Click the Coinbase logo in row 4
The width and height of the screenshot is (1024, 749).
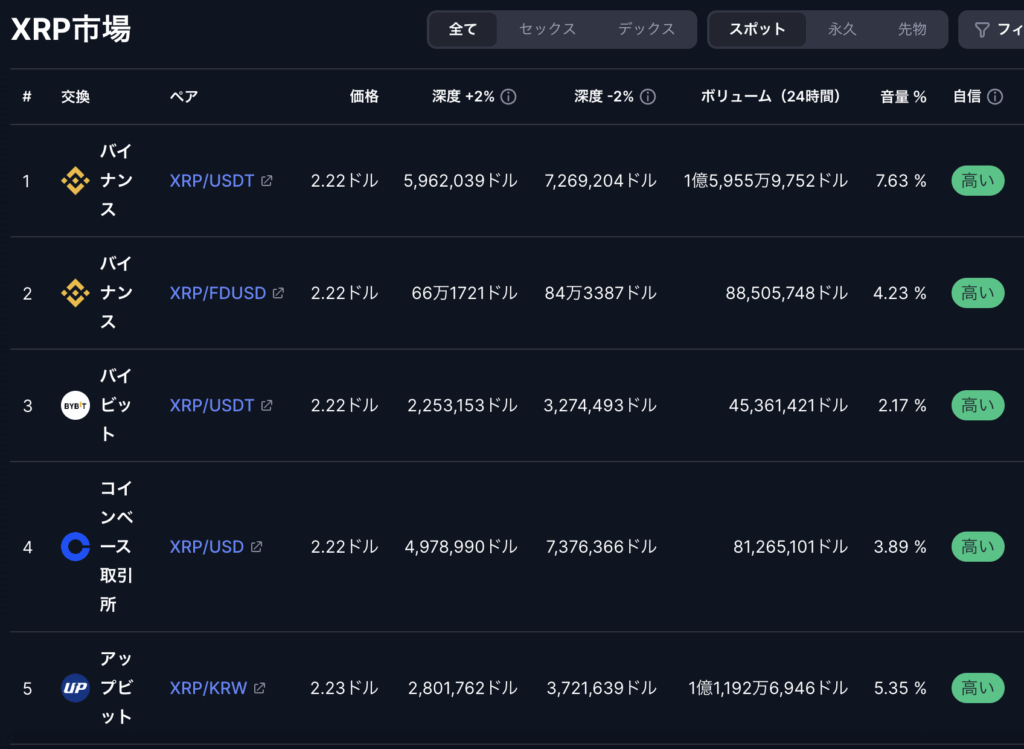click(75, 547)
